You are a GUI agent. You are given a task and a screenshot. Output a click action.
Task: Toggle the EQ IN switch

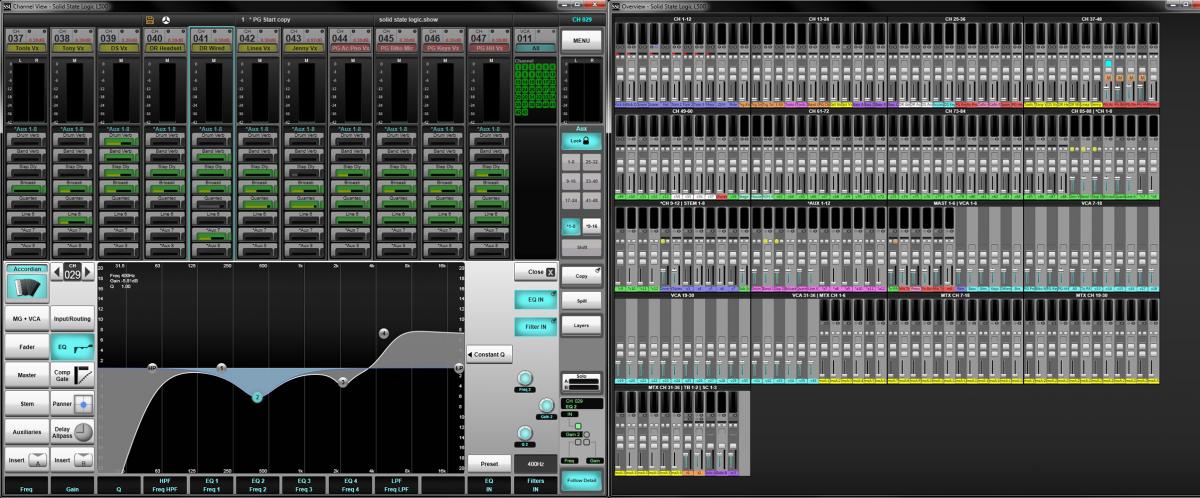pos(535,299)
